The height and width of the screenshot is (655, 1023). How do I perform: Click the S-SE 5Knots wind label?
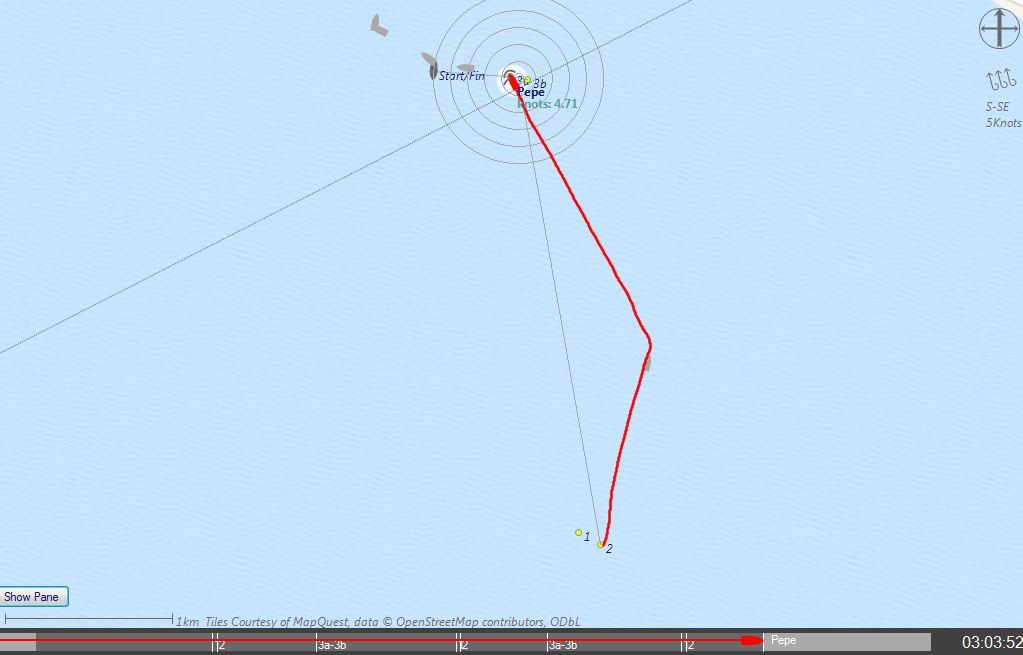click(1003, 115)
